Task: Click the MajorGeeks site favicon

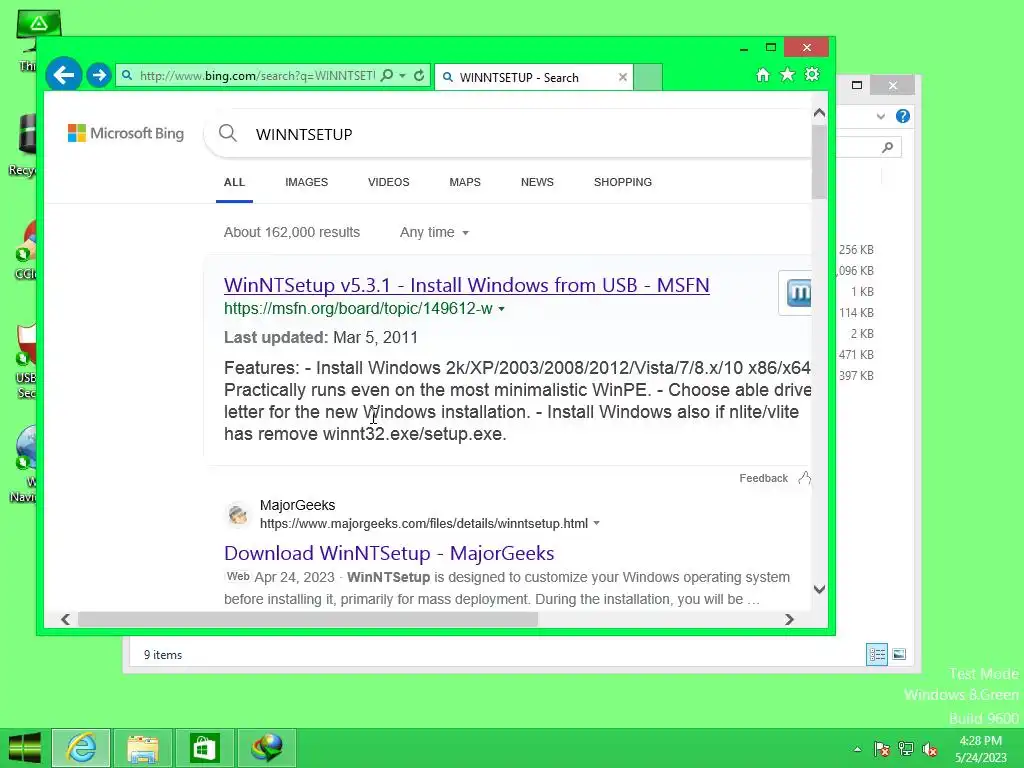Action: click(x=238, y=515)
